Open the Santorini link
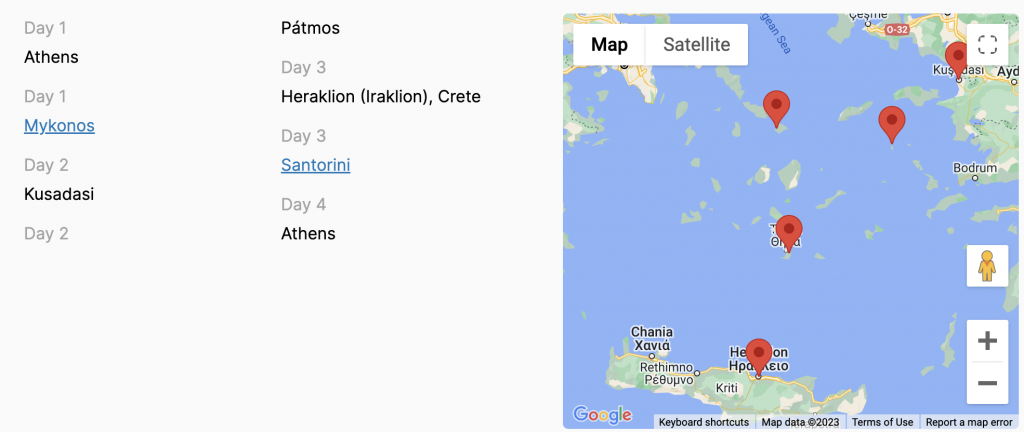This screenshot has width=1024, height=432. [315, 165]
